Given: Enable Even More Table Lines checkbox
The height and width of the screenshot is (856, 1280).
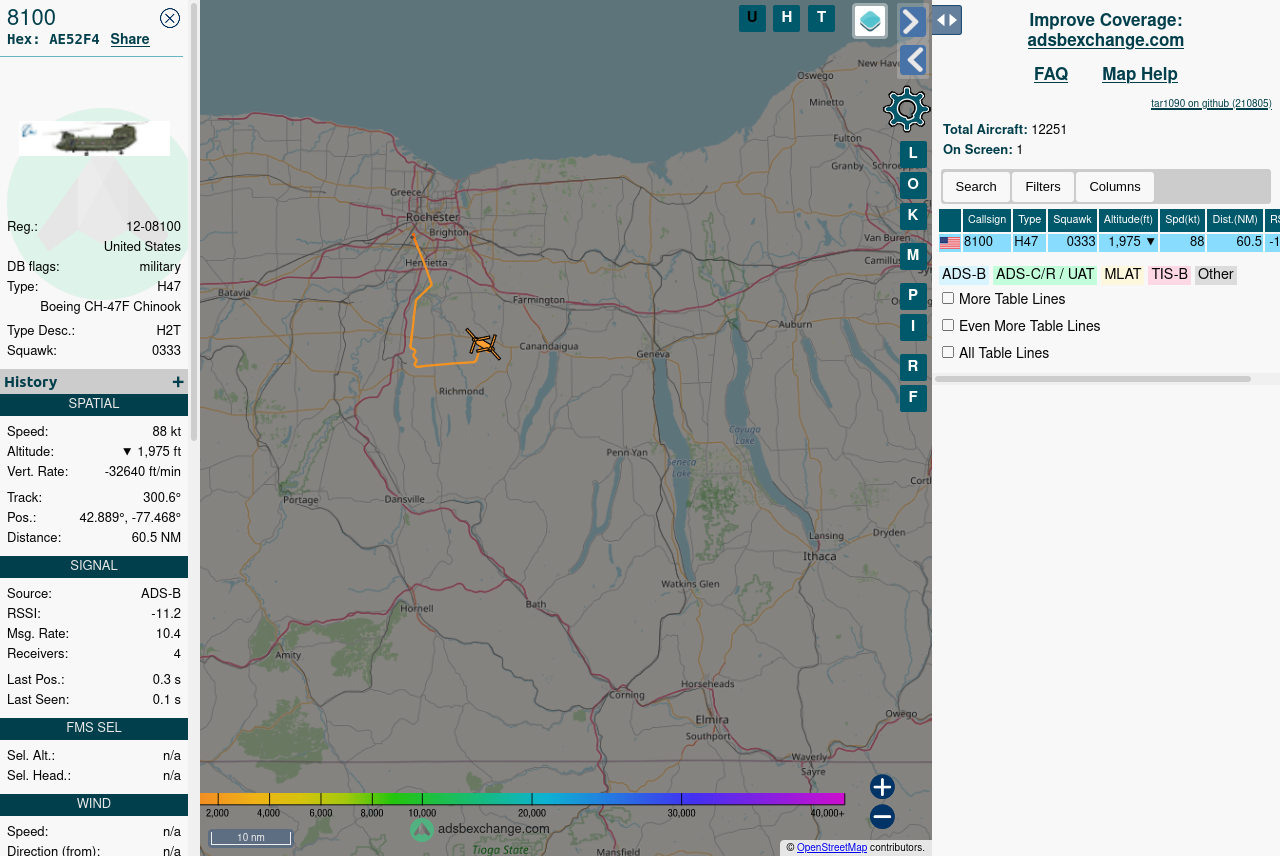Looking at the screenshot, I should [948, 325].
